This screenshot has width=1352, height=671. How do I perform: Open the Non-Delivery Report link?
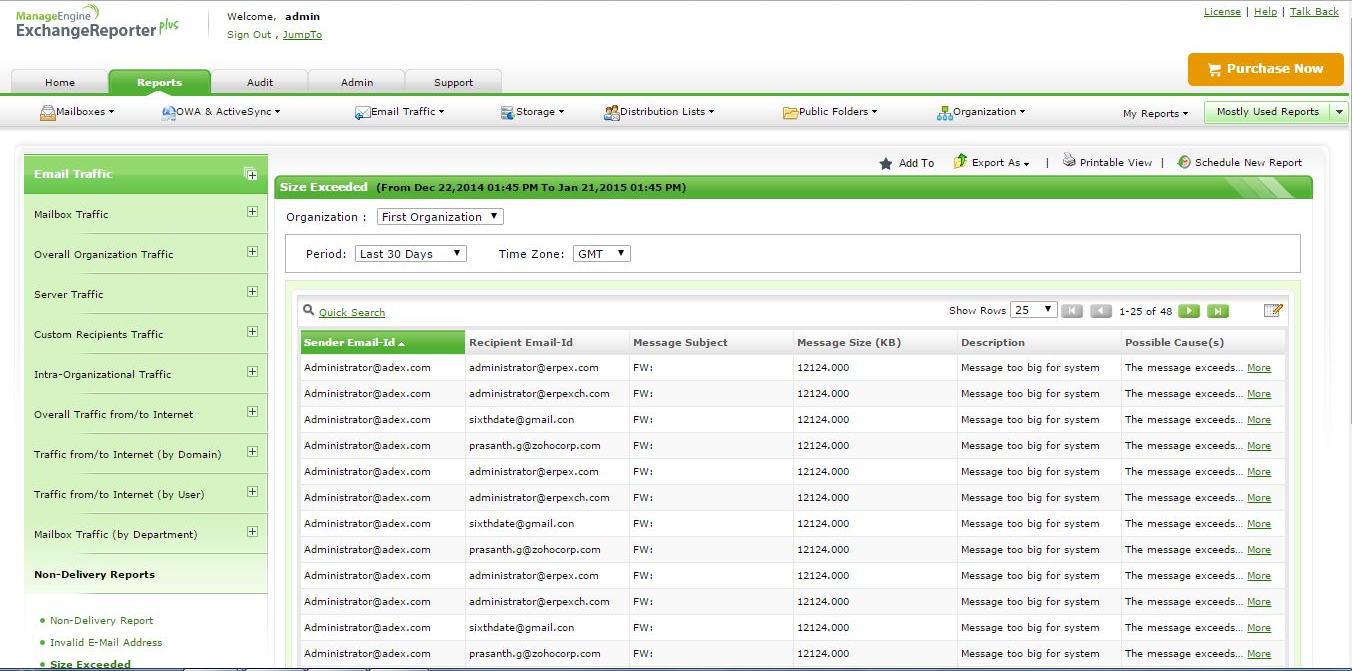101,621
